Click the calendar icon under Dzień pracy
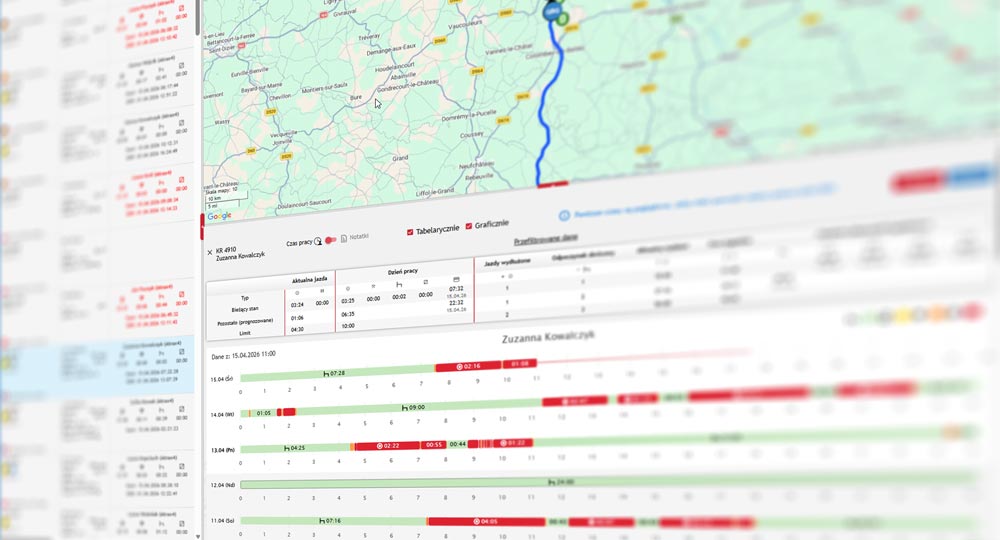The image size is (1000, 540). 456,279
